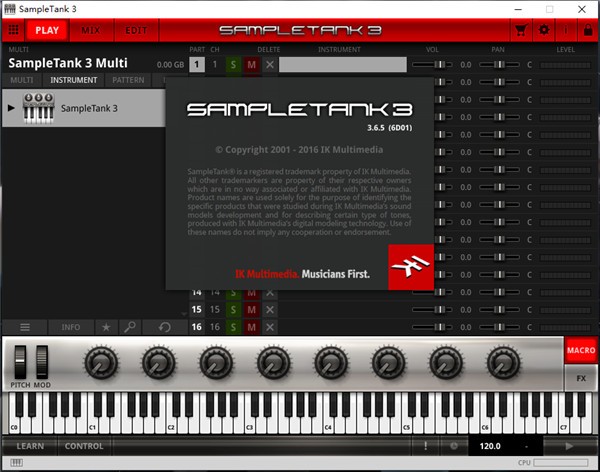The width and height of the screenshot is (600, 472).
Task: Open the gear settings icon
Action: pyautogui.click(x=544, y=30)
